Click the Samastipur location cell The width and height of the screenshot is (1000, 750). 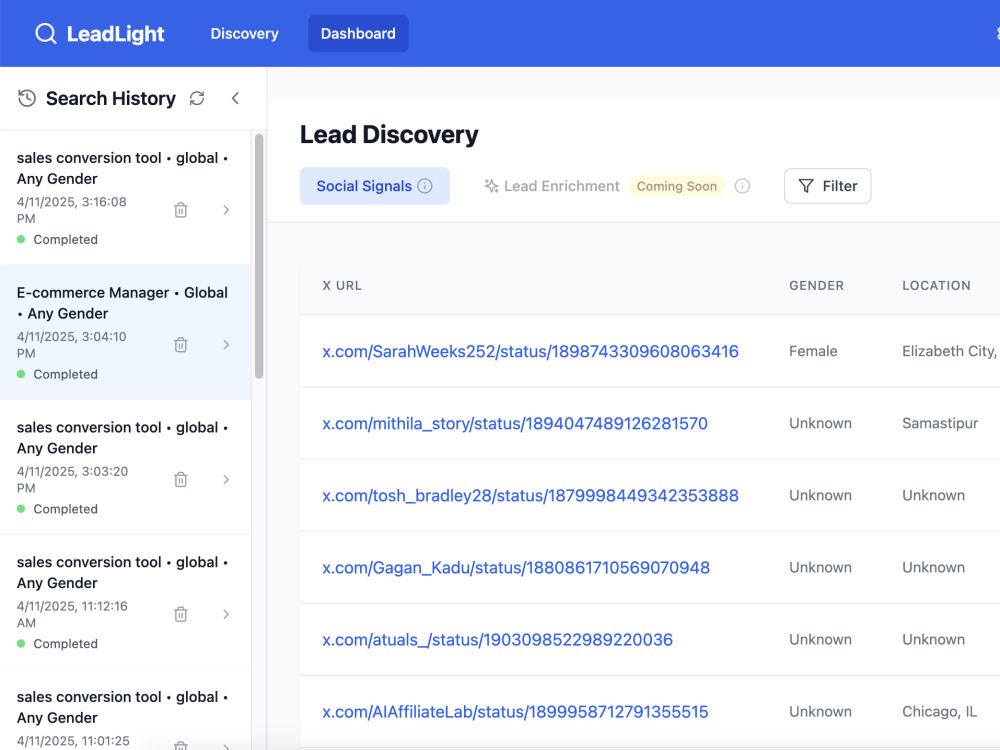pyautogui.click(x=940, y=423)
